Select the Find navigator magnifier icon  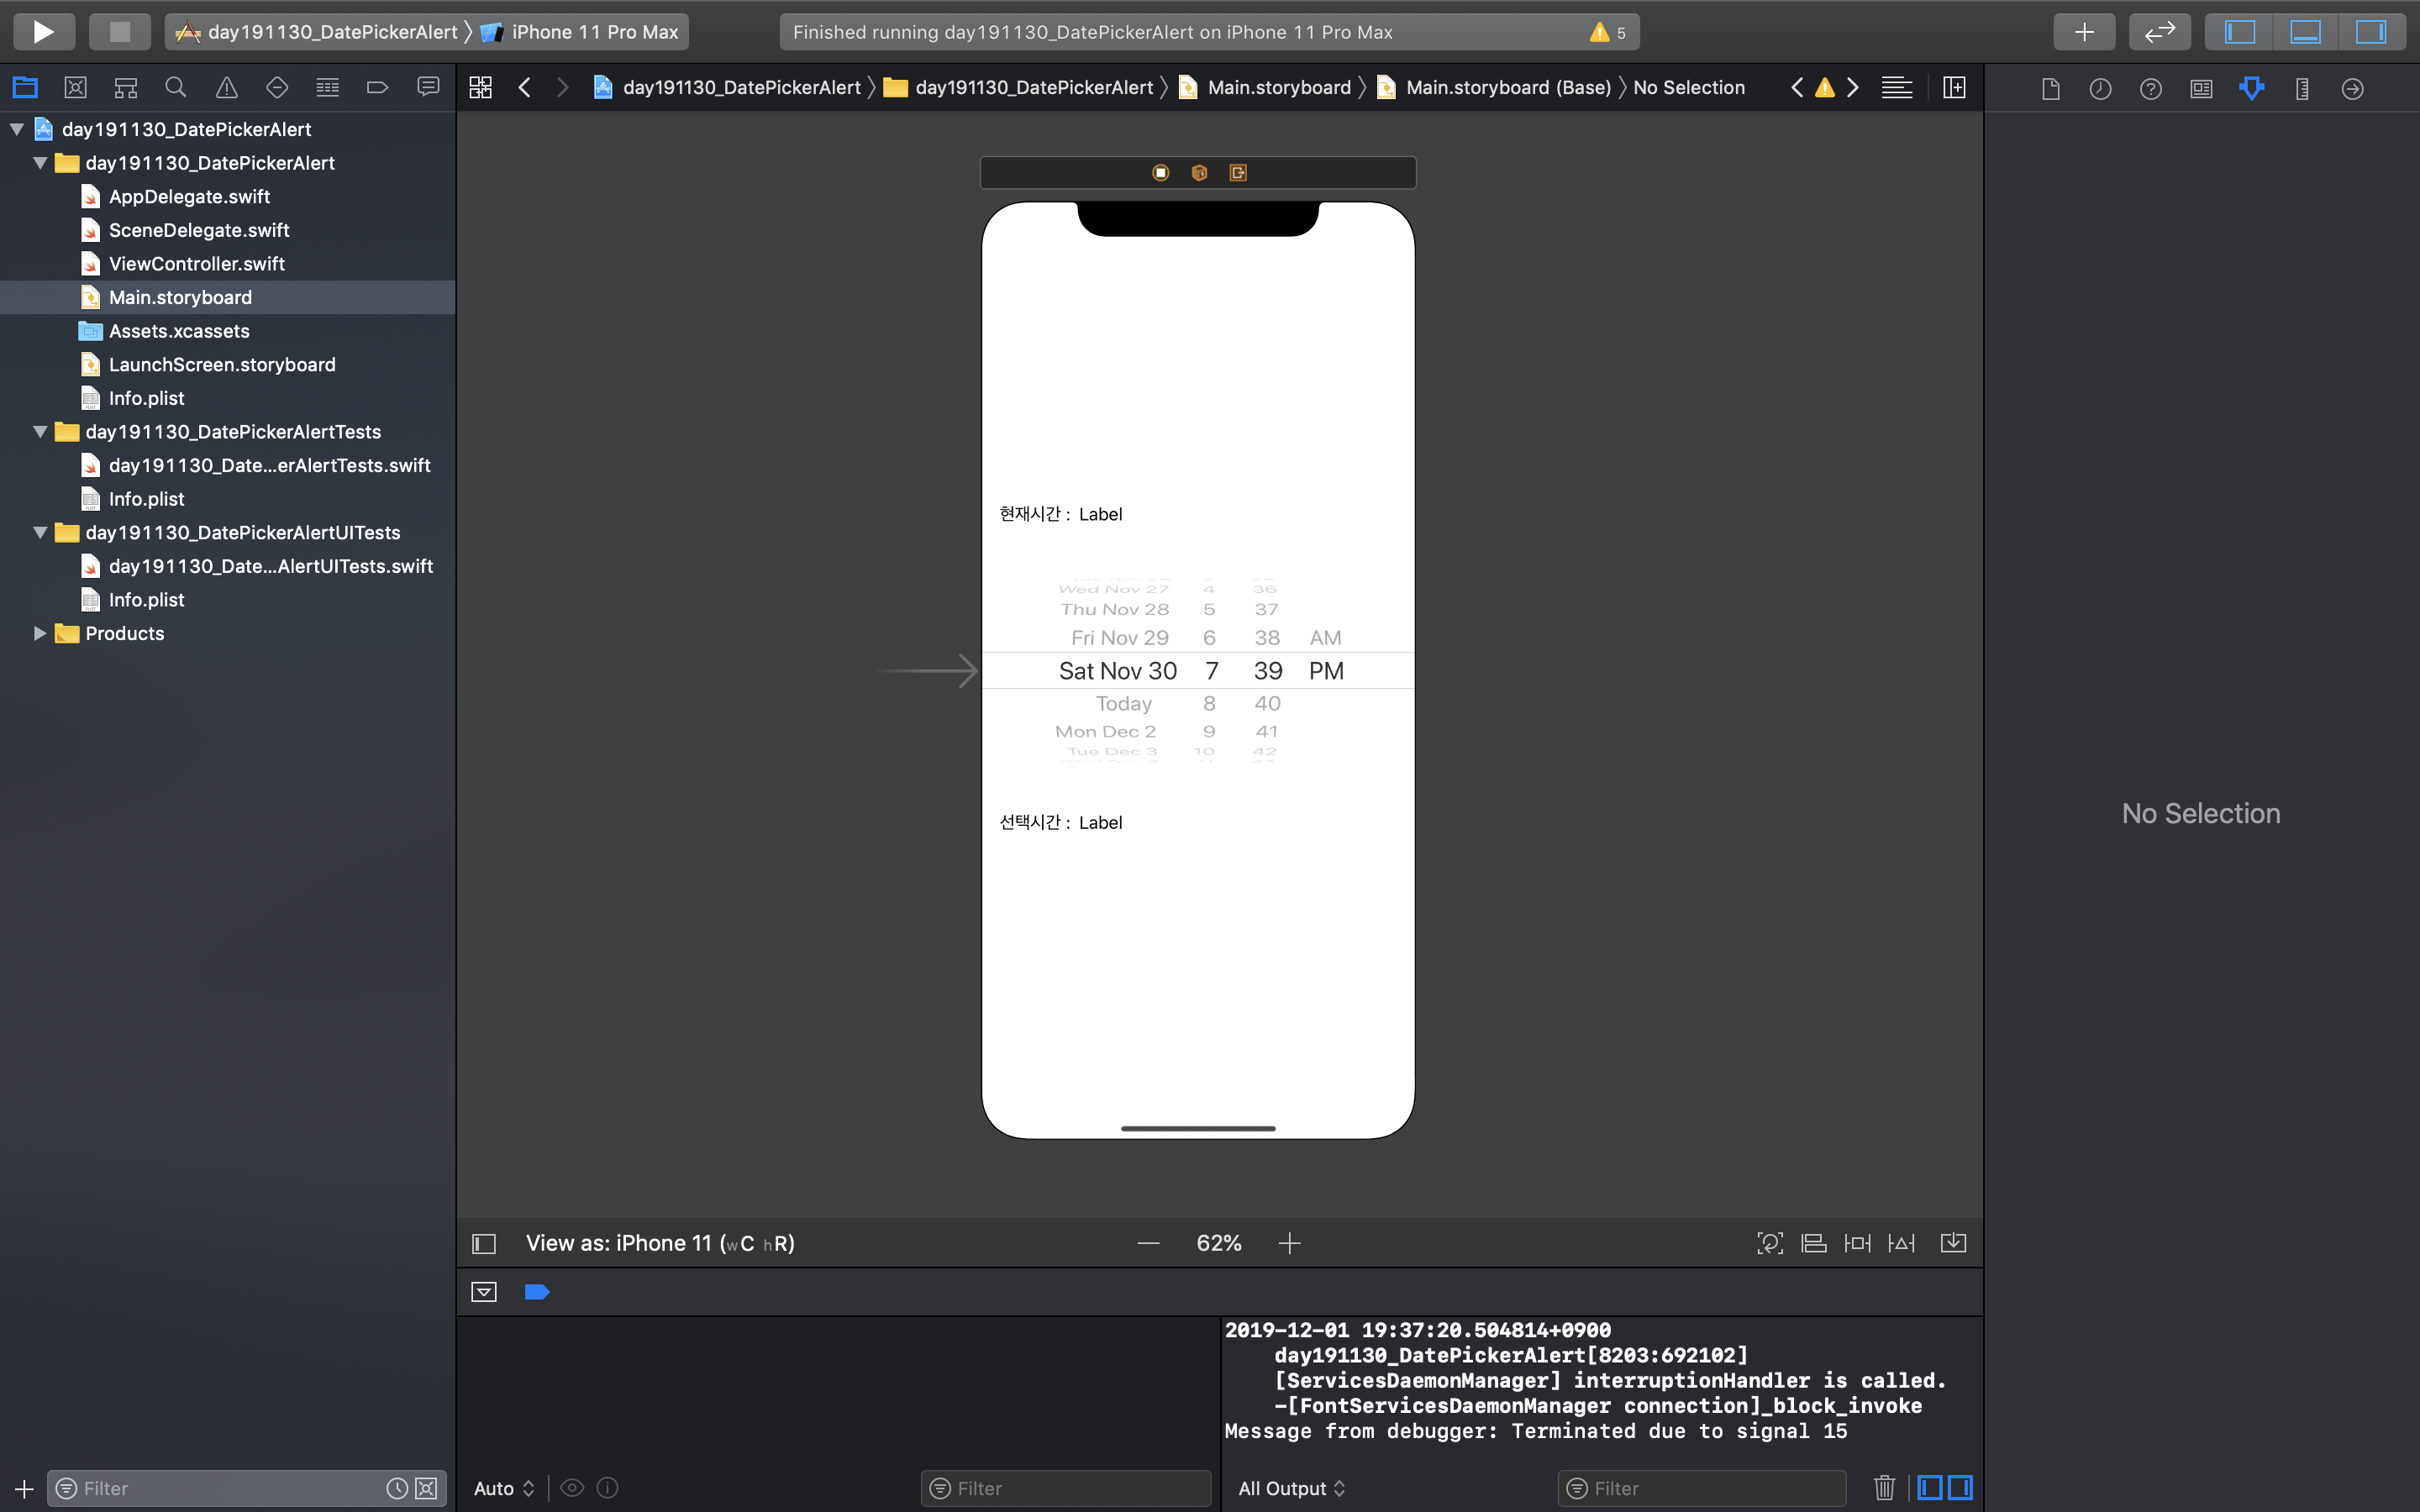176,88
